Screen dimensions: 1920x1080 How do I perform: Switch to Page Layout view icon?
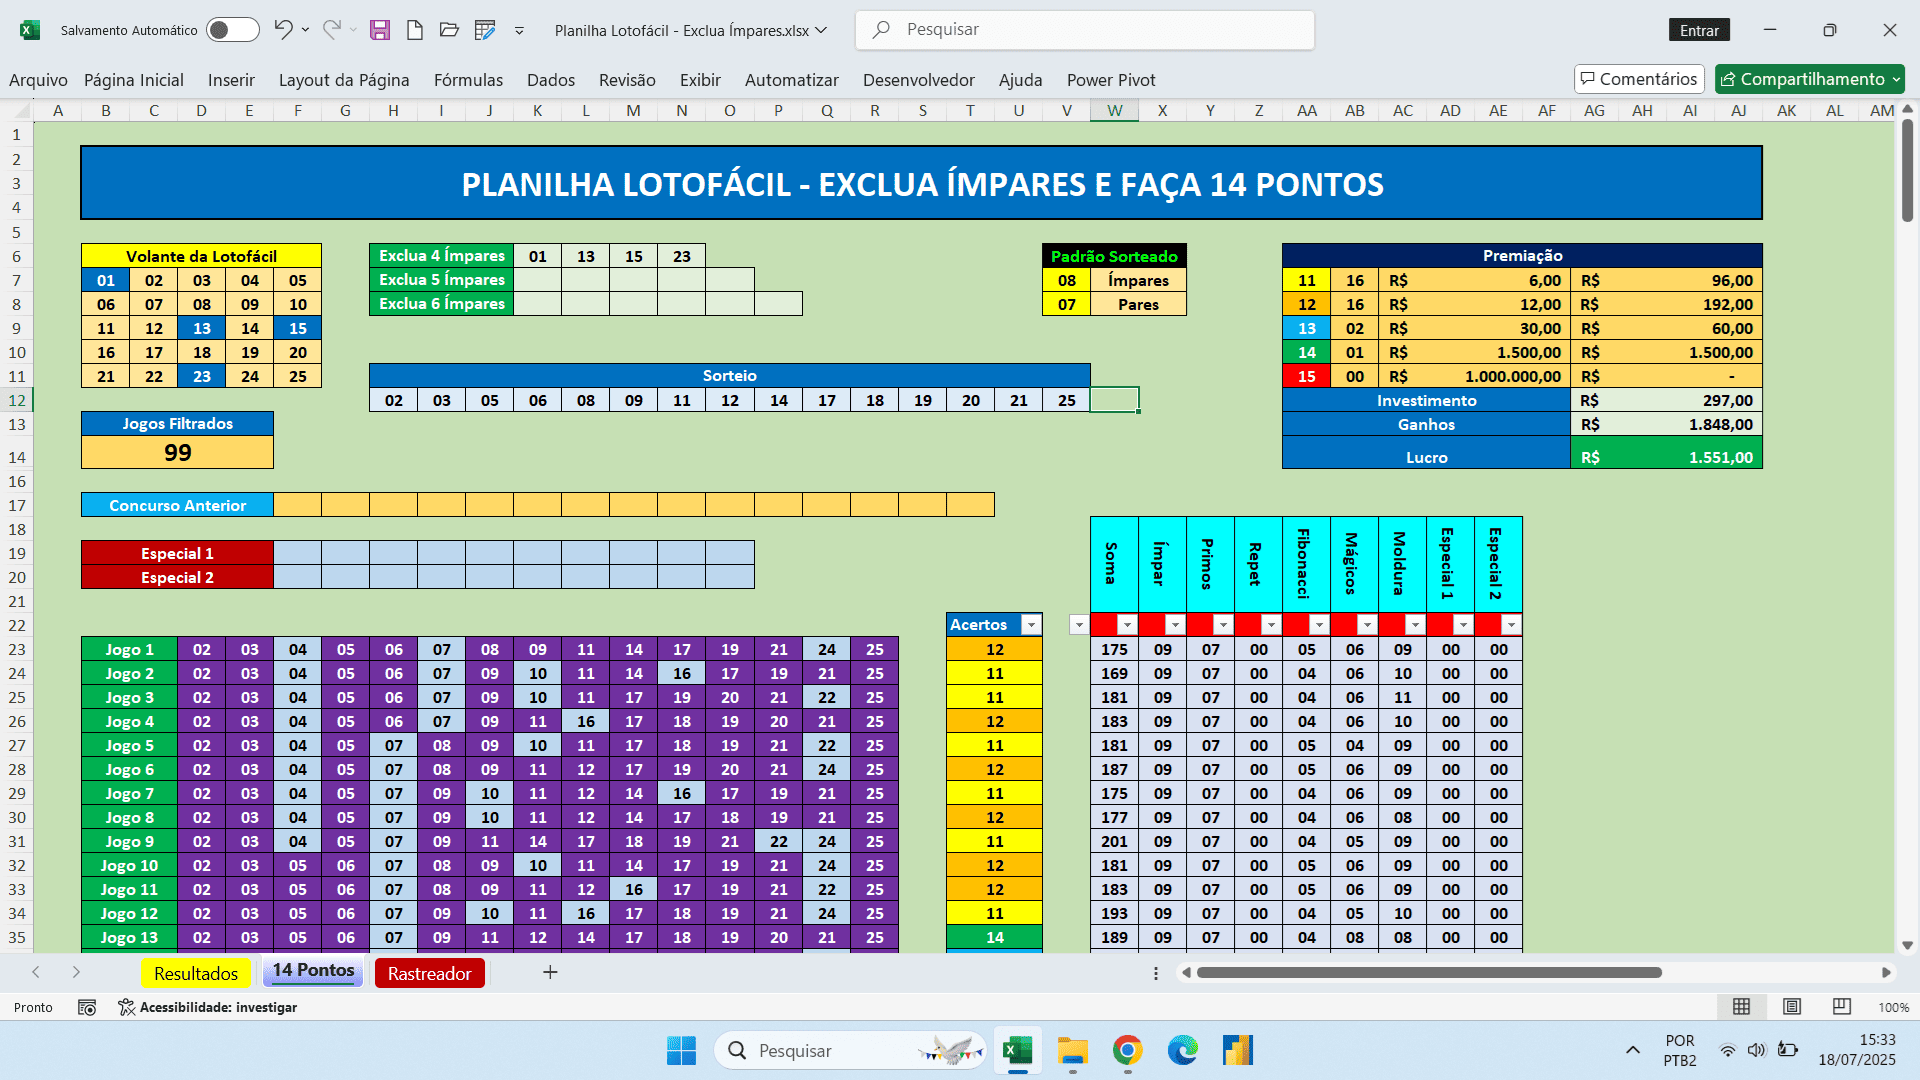point(1792,1007)
